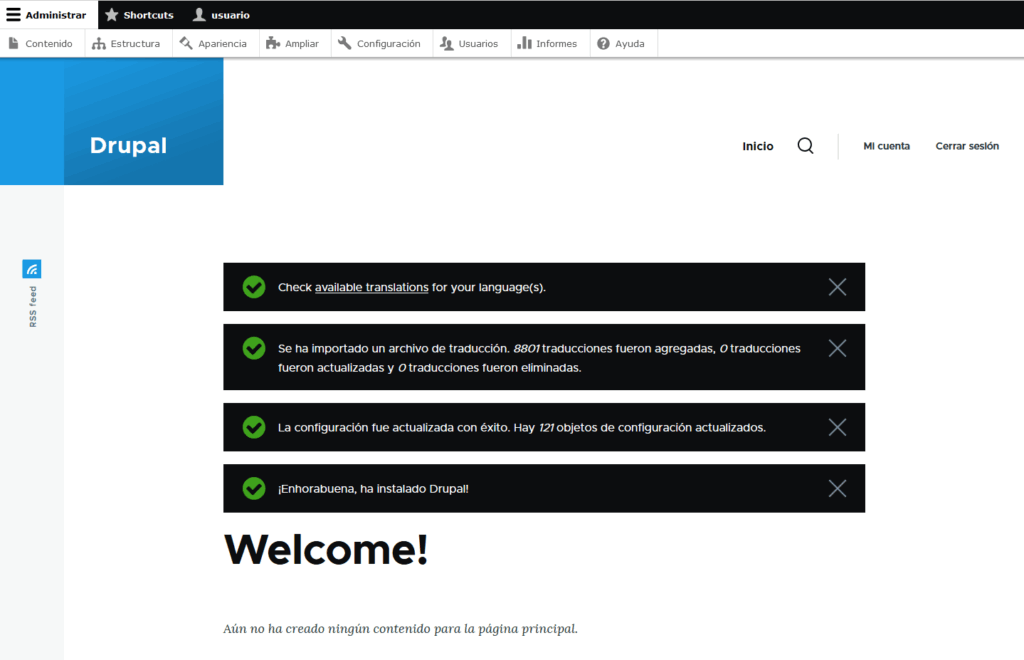The width and height of the screenshot is (1024, 660).
Task: Click the usuario person icon
Action: (x=201, y=14)
